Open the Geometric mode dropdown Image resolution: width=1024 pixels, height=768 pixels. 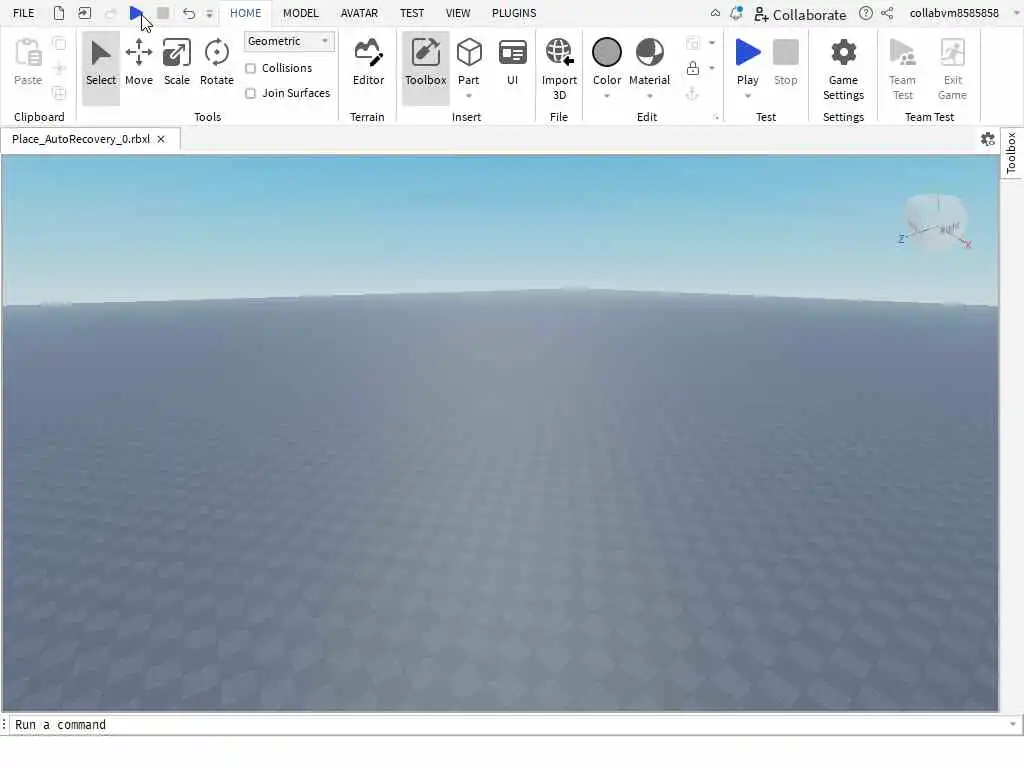pyautogui.click(x=289, y=41)
